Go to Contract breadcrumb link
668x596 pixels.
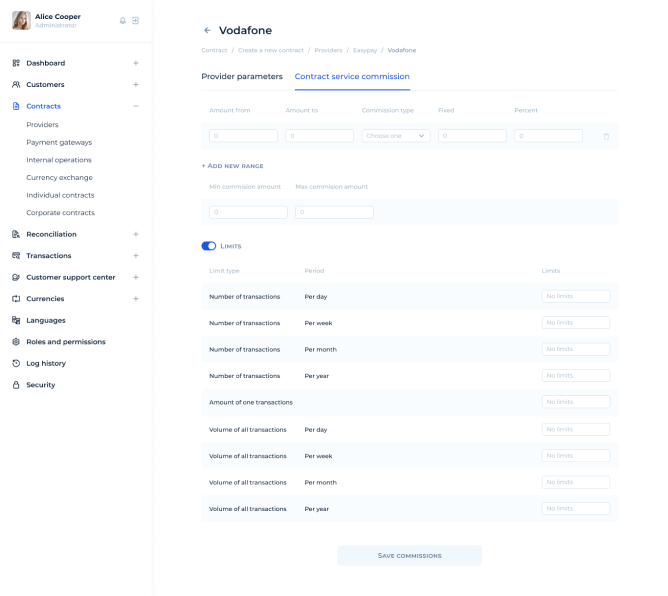(x=214, y=50)
